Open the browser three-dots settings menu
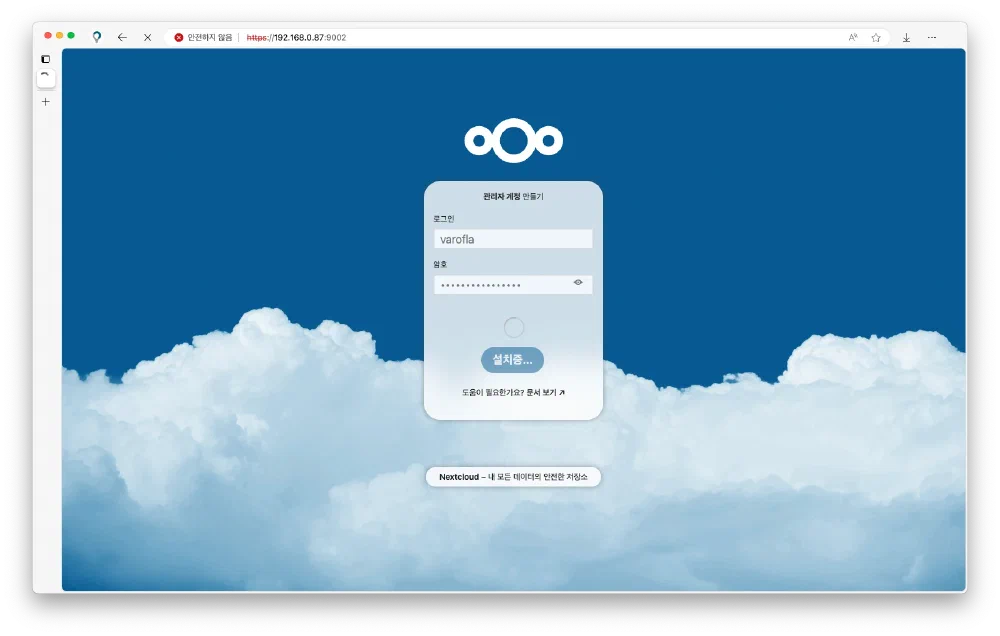Image resolution: width=1000 pixels, height=636 pixels. (x=932, y=37)
